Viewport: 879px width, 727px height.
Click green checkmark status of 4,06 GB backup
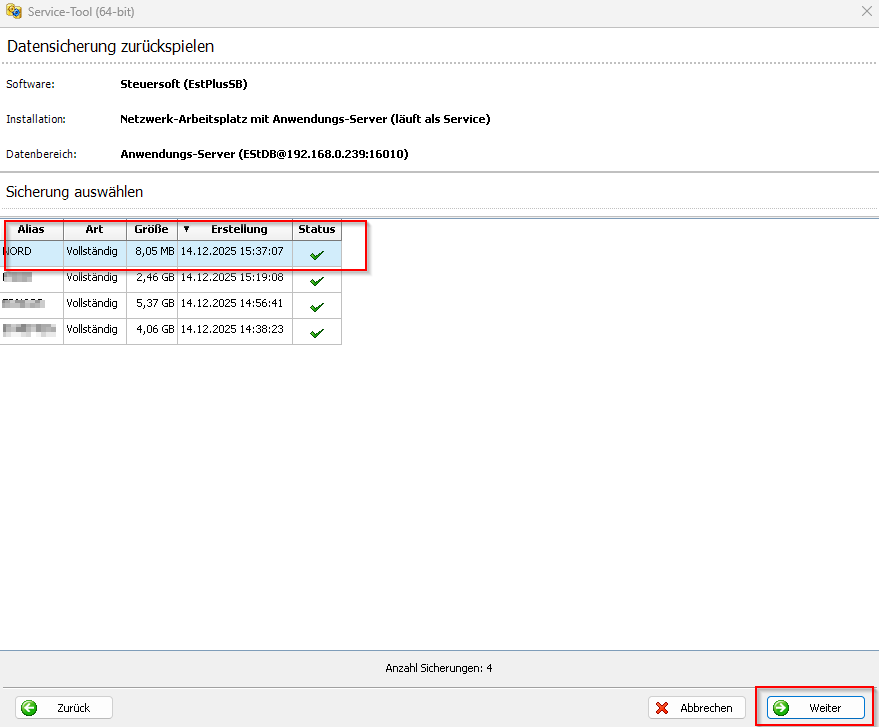point(317,333)
